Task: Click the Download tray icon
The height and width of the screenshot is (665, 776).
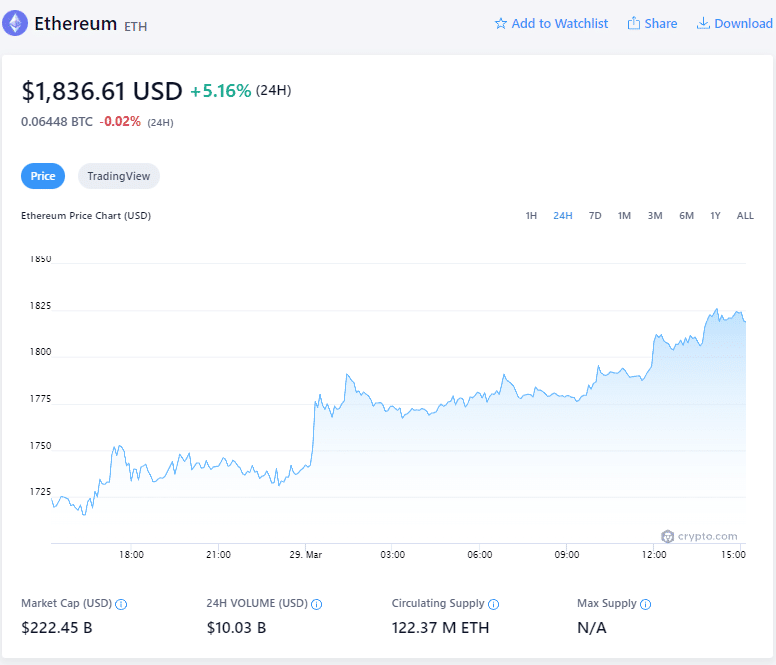Action: [703, 23]
